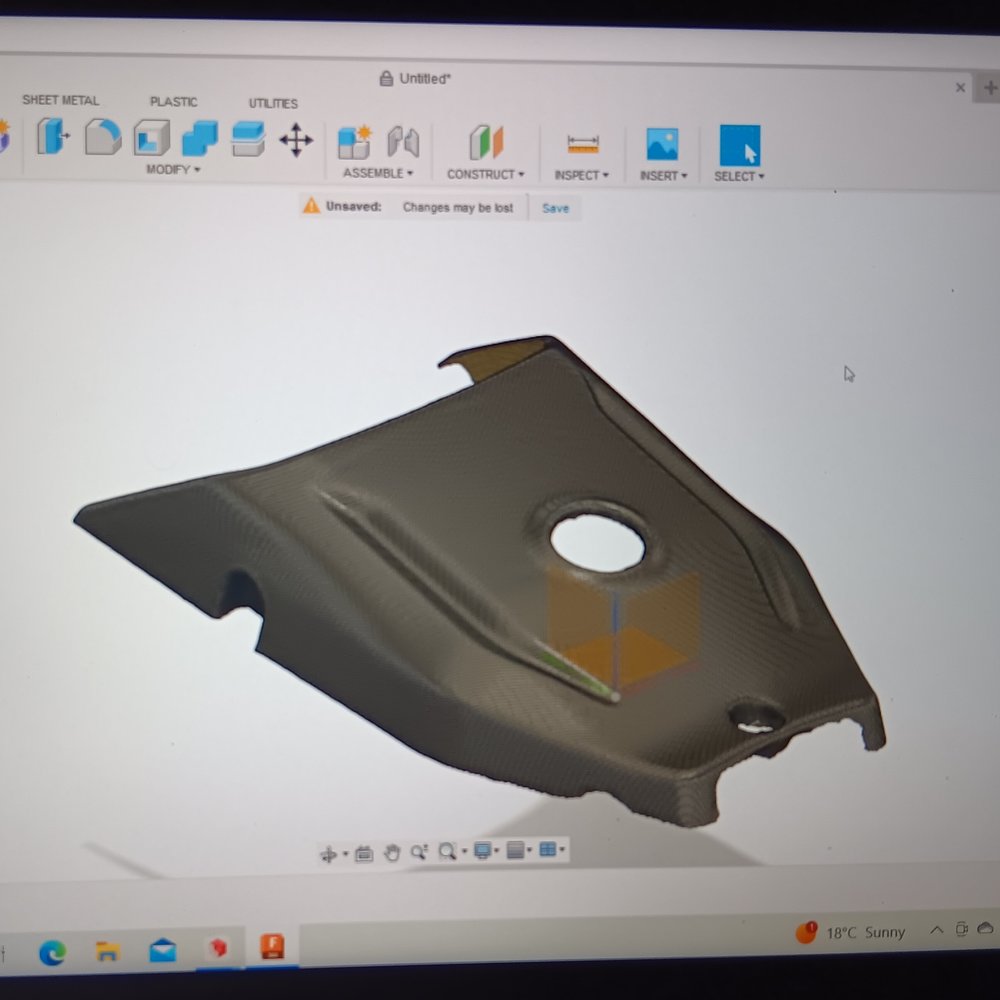
Task: Select the Shell tool icon
Action: 152,138
